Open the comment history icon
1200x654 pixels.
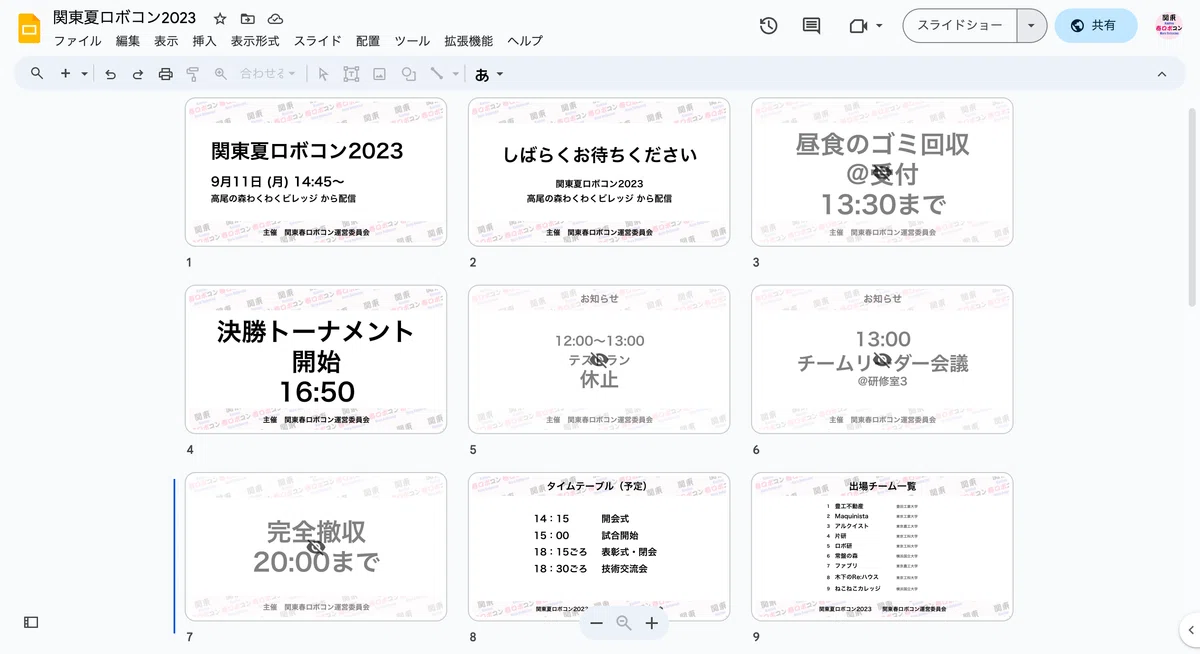811,26
